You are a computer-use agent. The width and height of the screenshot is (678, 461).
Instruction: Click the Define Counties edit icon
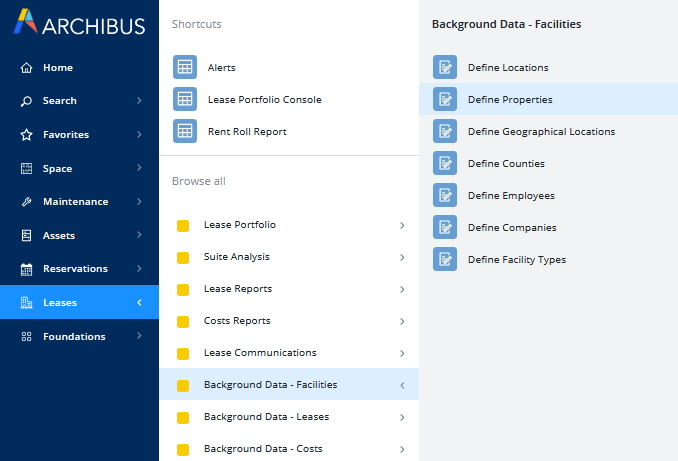pyautogui.click(x=445, y=163)
